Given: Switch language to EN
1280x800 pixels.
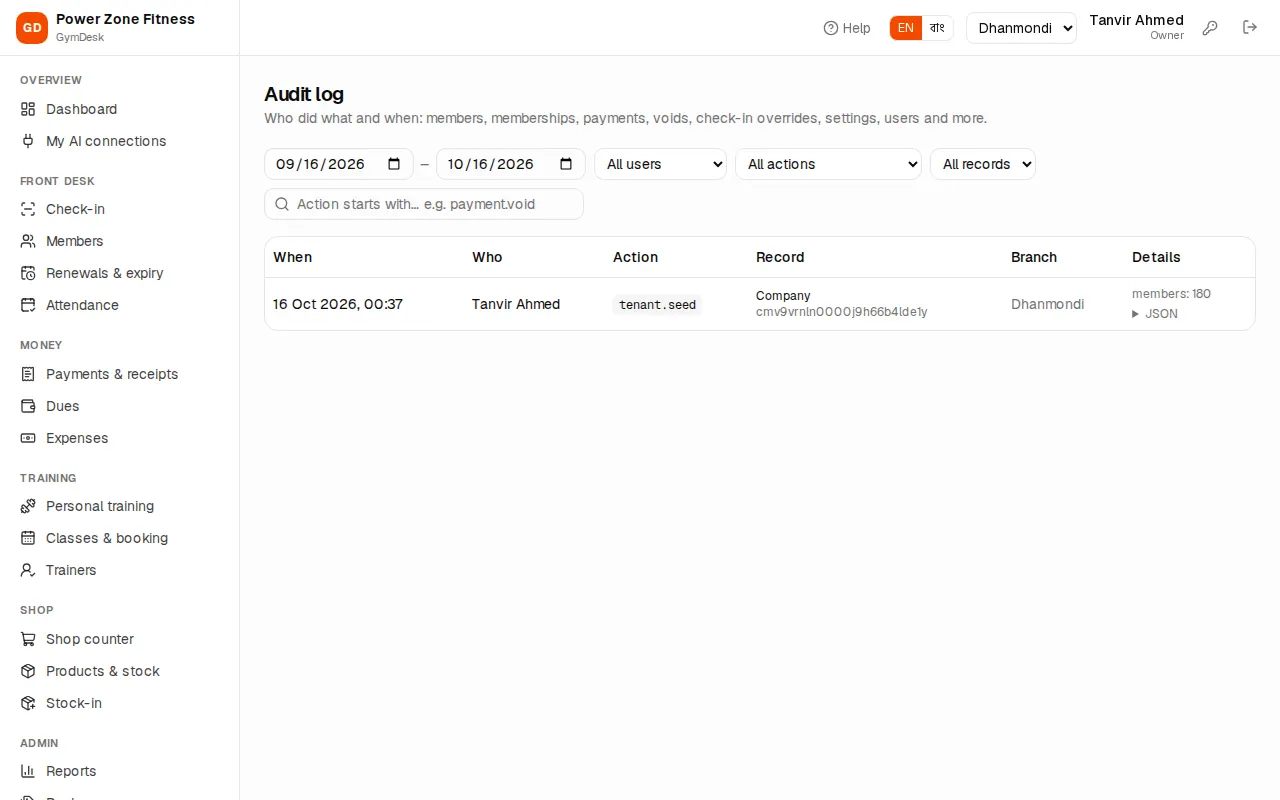Looking at the screenshot, I should [905, 28].
